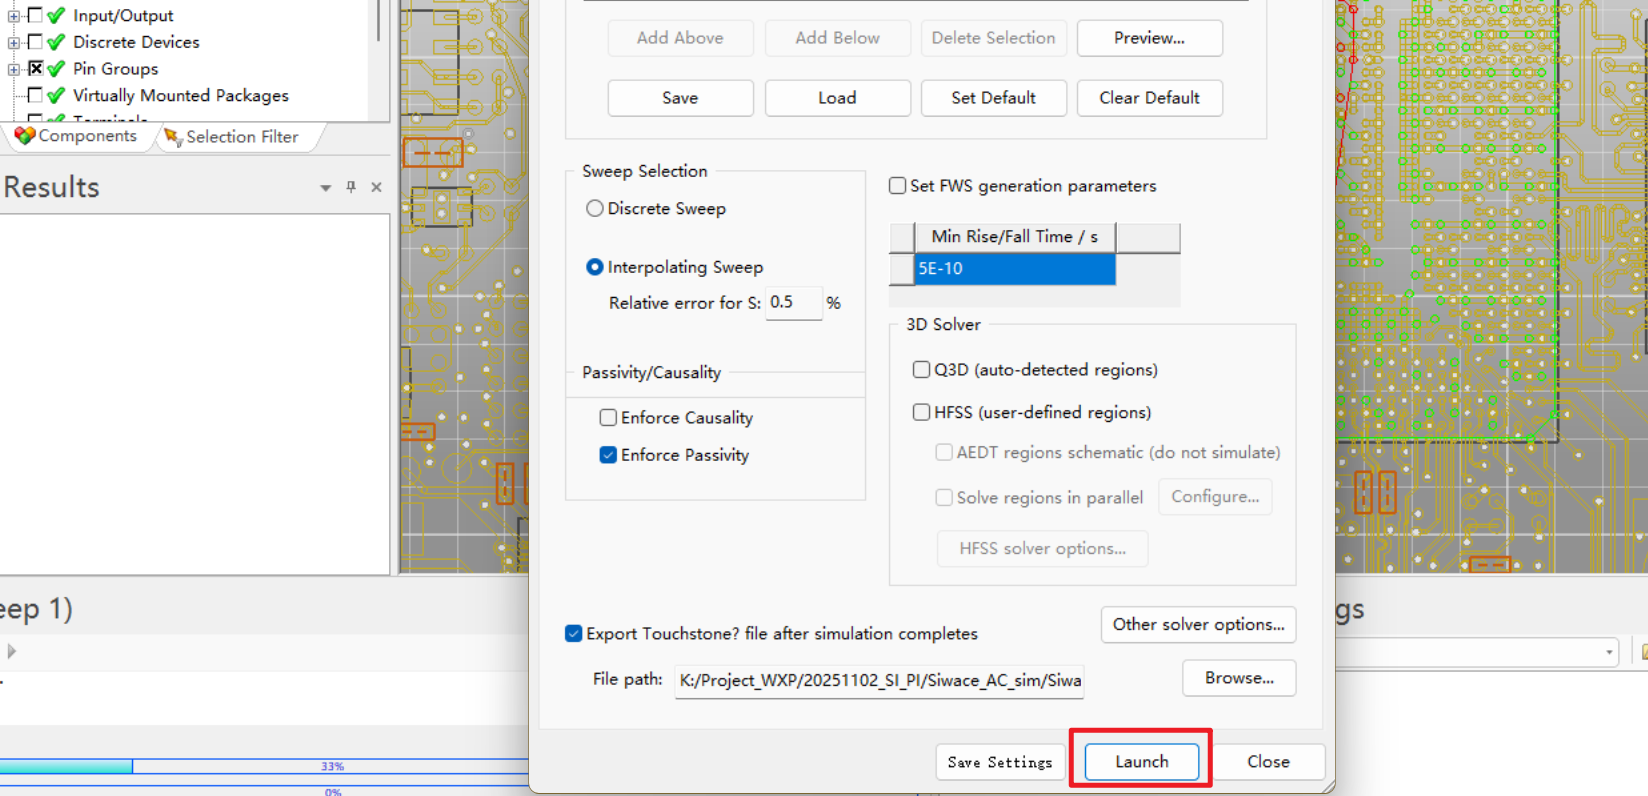The image size is (1648, 796).
Task: Click the Save button in the dialog
Action: tap(680, 98)
